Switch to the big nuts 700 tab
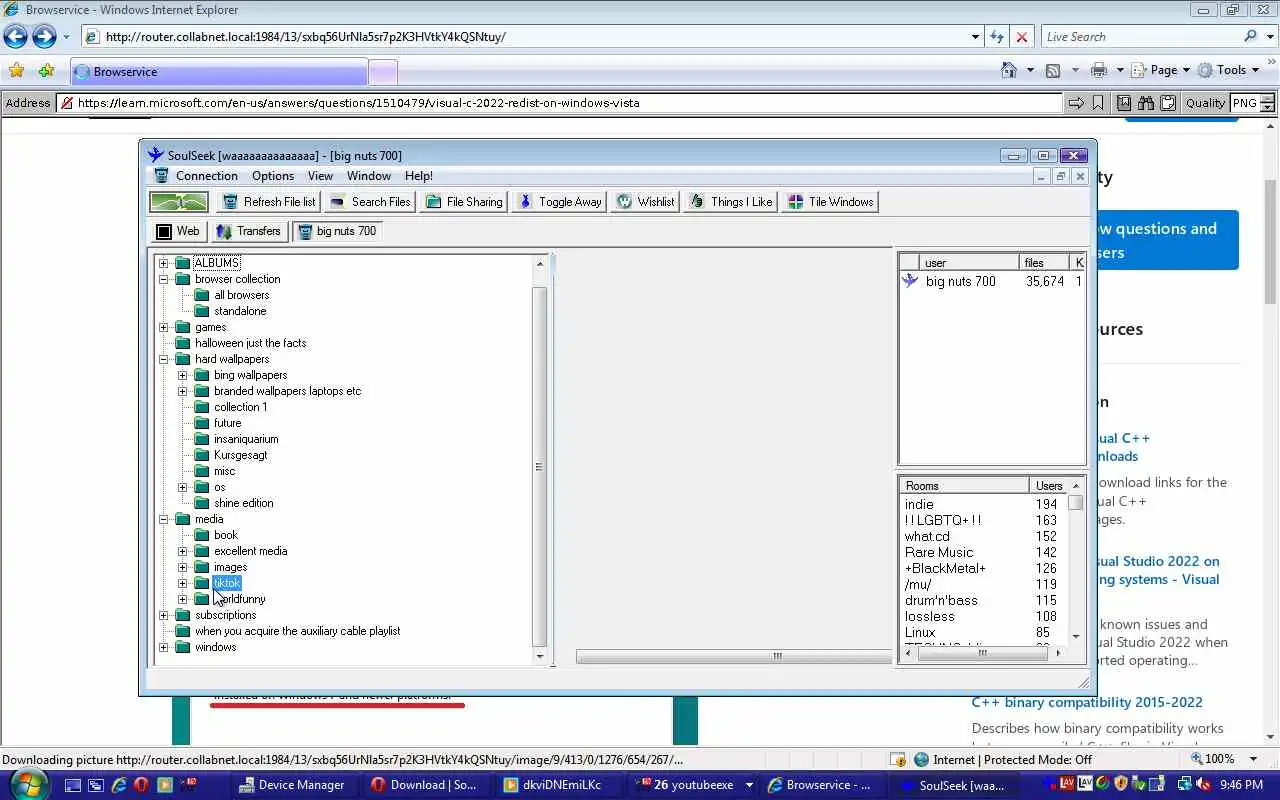Viewport: 1280px width, 800px height. pyautogui.click(x=336, y=231)
